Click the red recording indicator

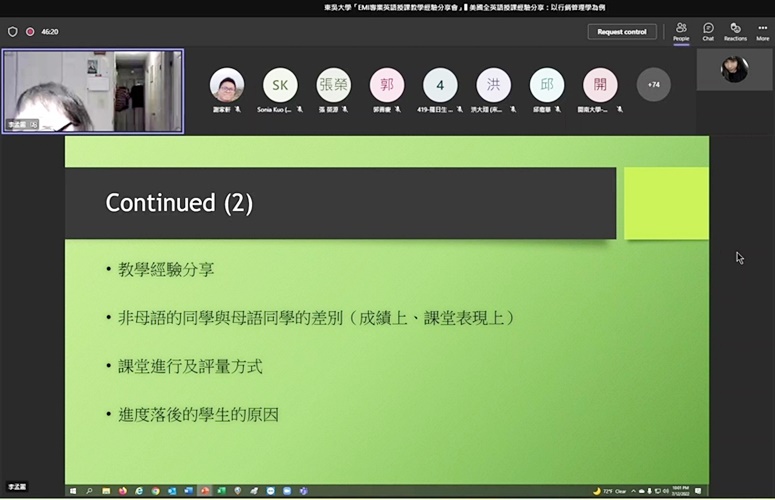click(30, 32)
